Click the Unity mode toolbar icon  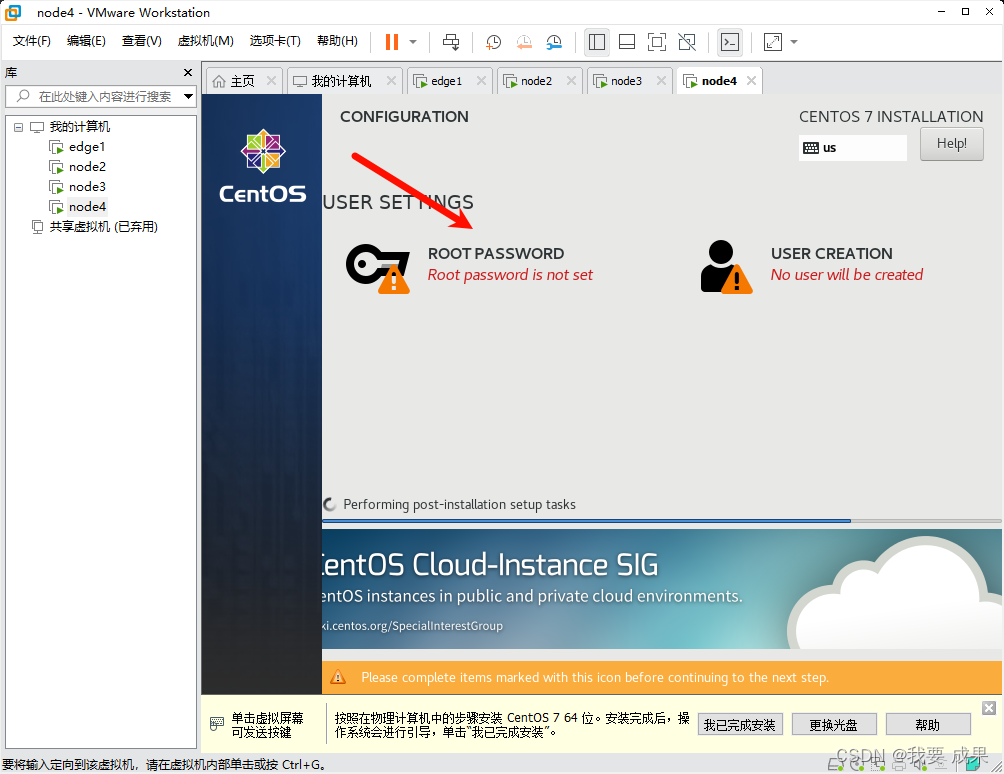coord(687,42)
